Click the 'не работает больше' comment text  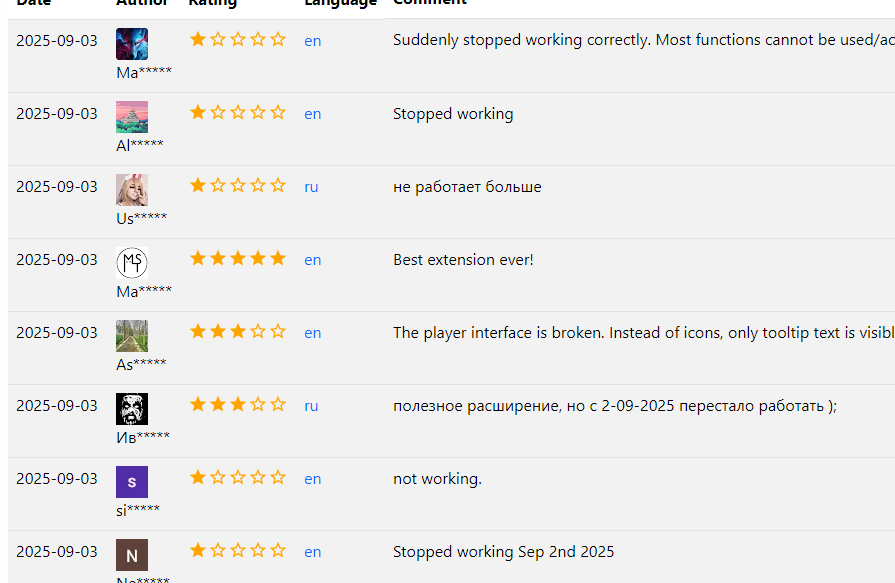click(467, 187)
